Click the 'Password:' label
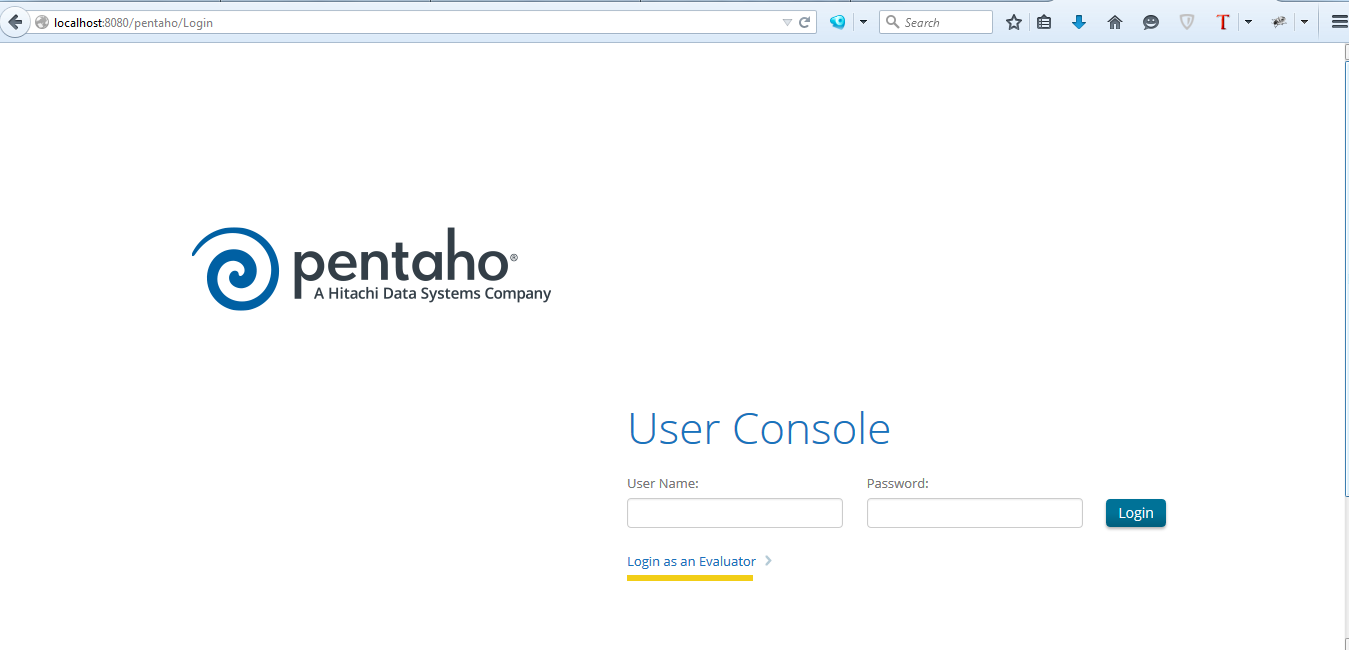1349x650 pixels. pyautogui.click(x=898, y=483)
